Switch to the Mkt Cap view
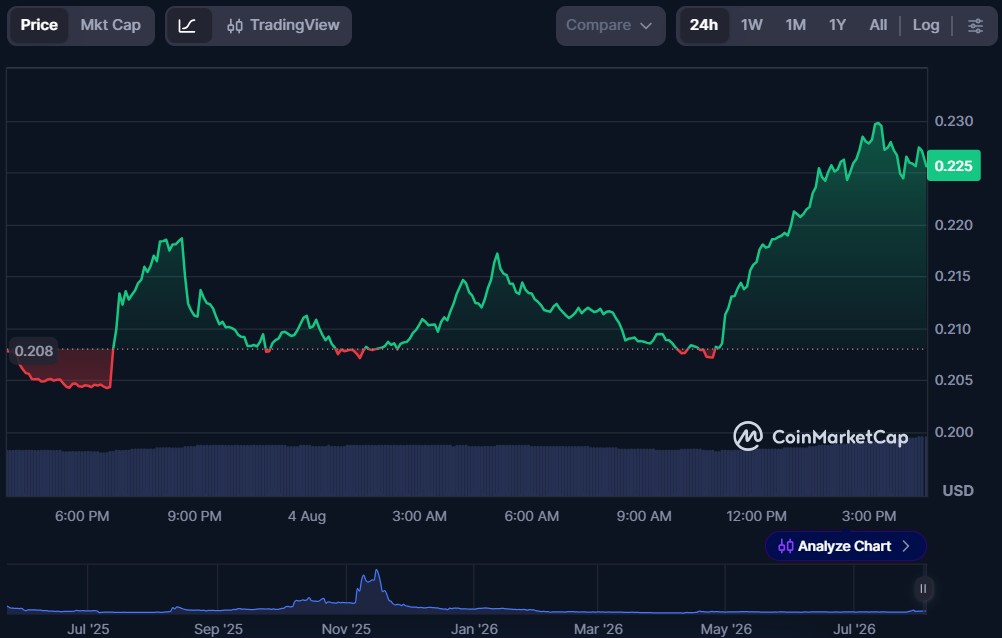 pyautogui.click(x=111, y=26)
